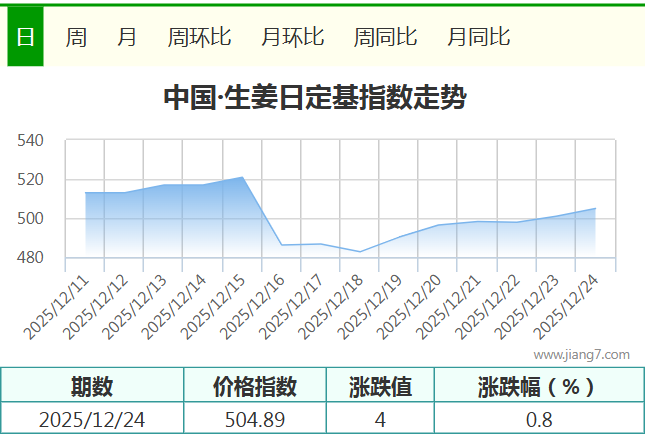
Task: Select the 2025/12/24 date cell in the table
Action: (x=92, y=420)
